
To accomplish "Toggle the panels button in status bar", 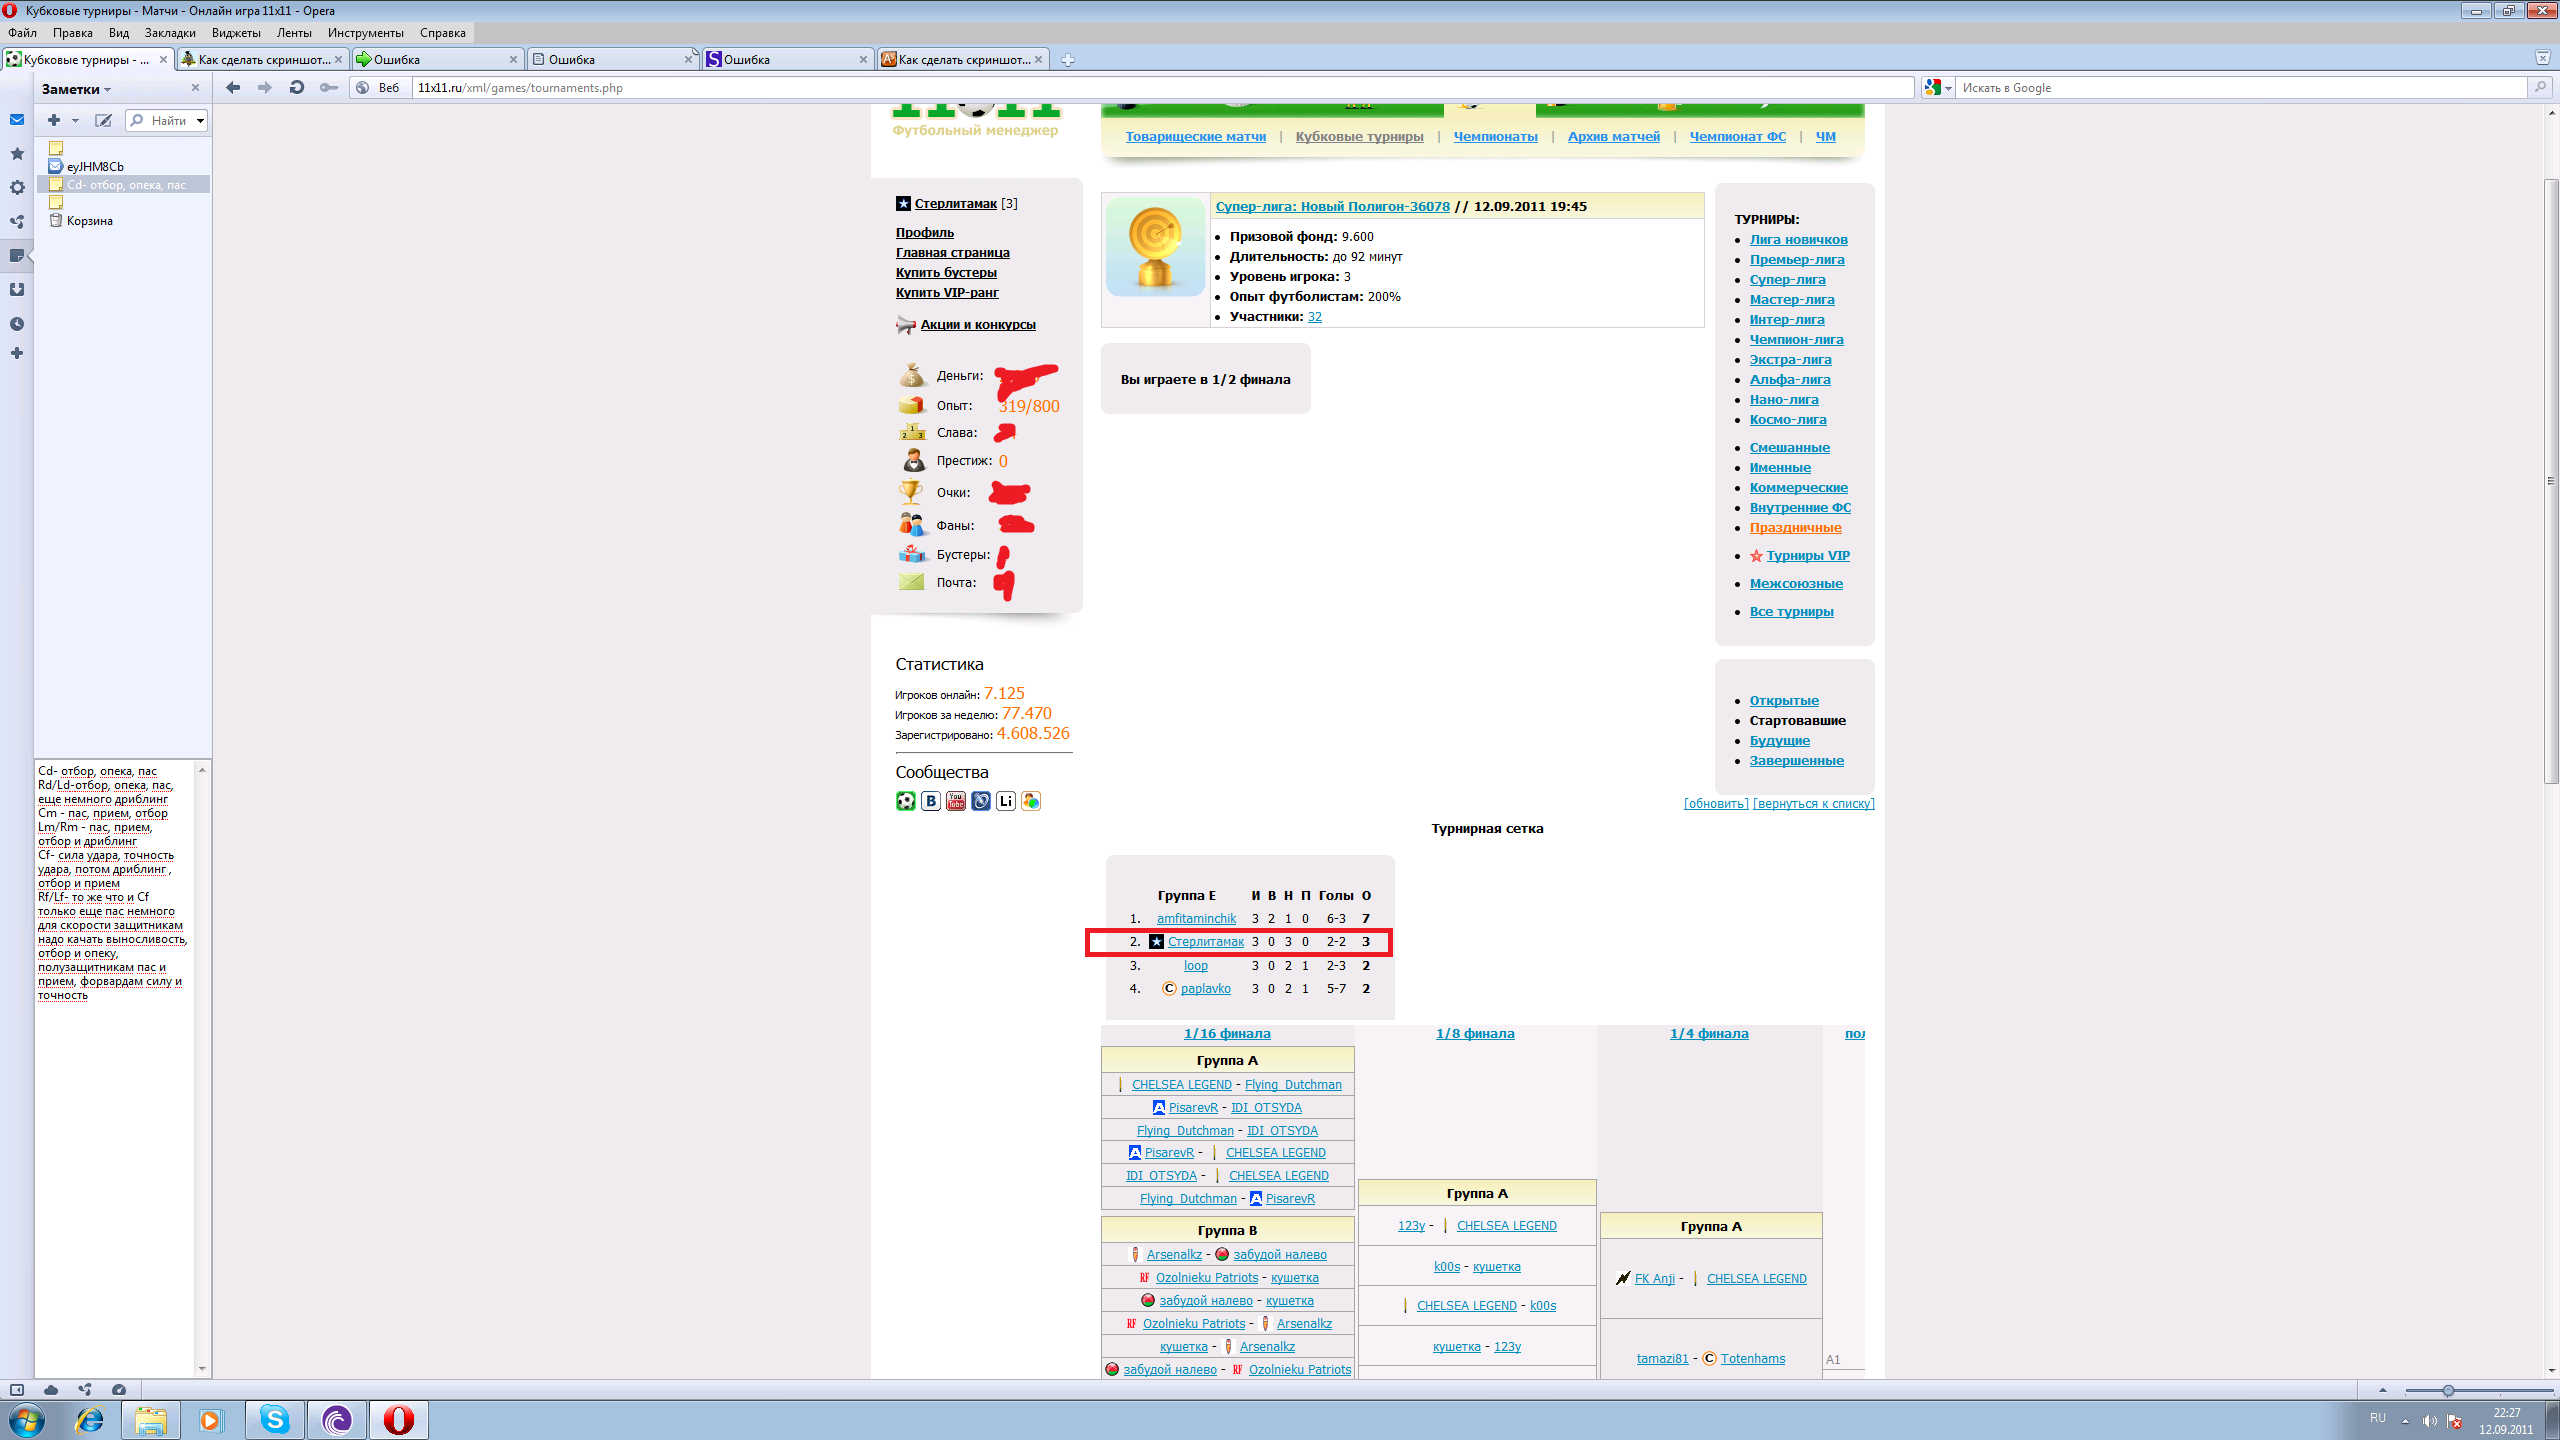I will click(x=17, y=1390).
